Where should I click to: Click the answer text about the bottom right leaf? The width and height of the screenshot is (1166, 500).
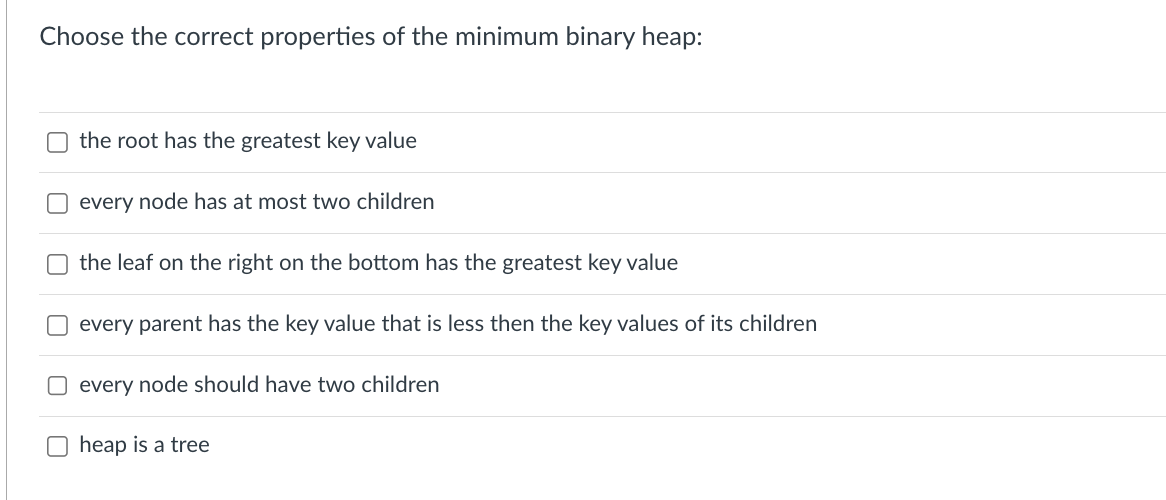coord(379,263)
